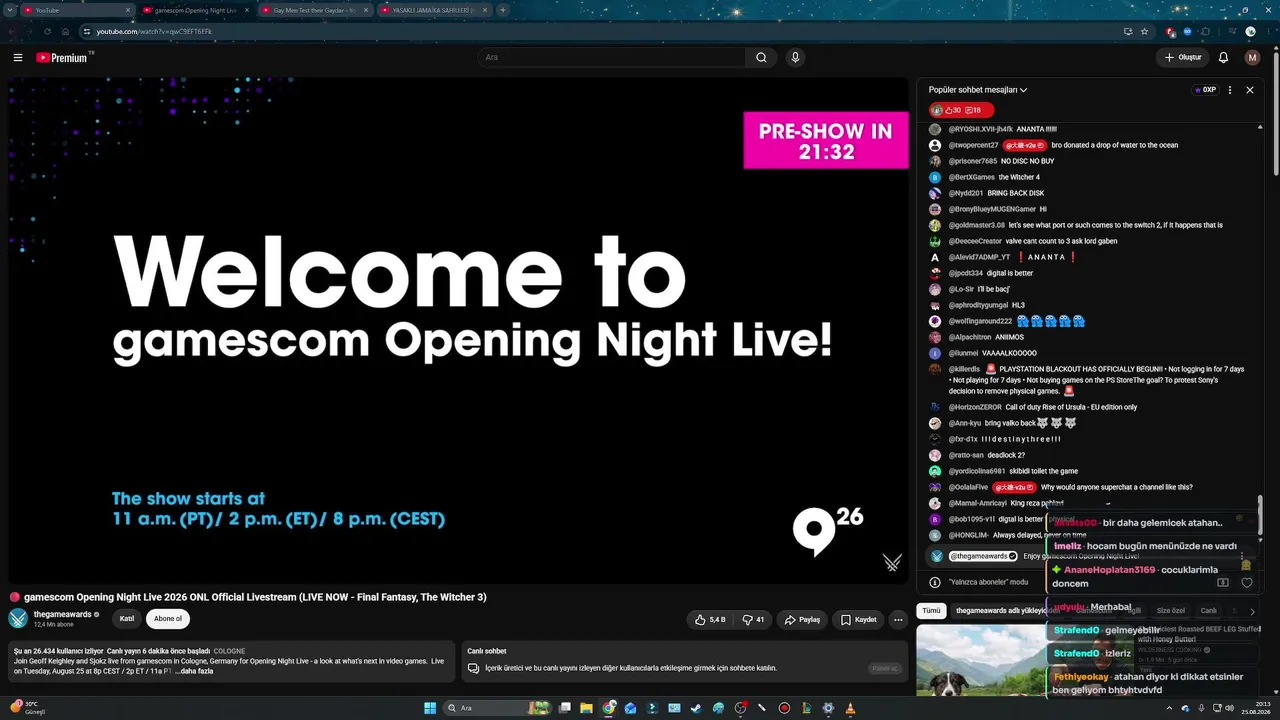
Task: Open the Oluştur create menu
Action: pos(1183,58)
